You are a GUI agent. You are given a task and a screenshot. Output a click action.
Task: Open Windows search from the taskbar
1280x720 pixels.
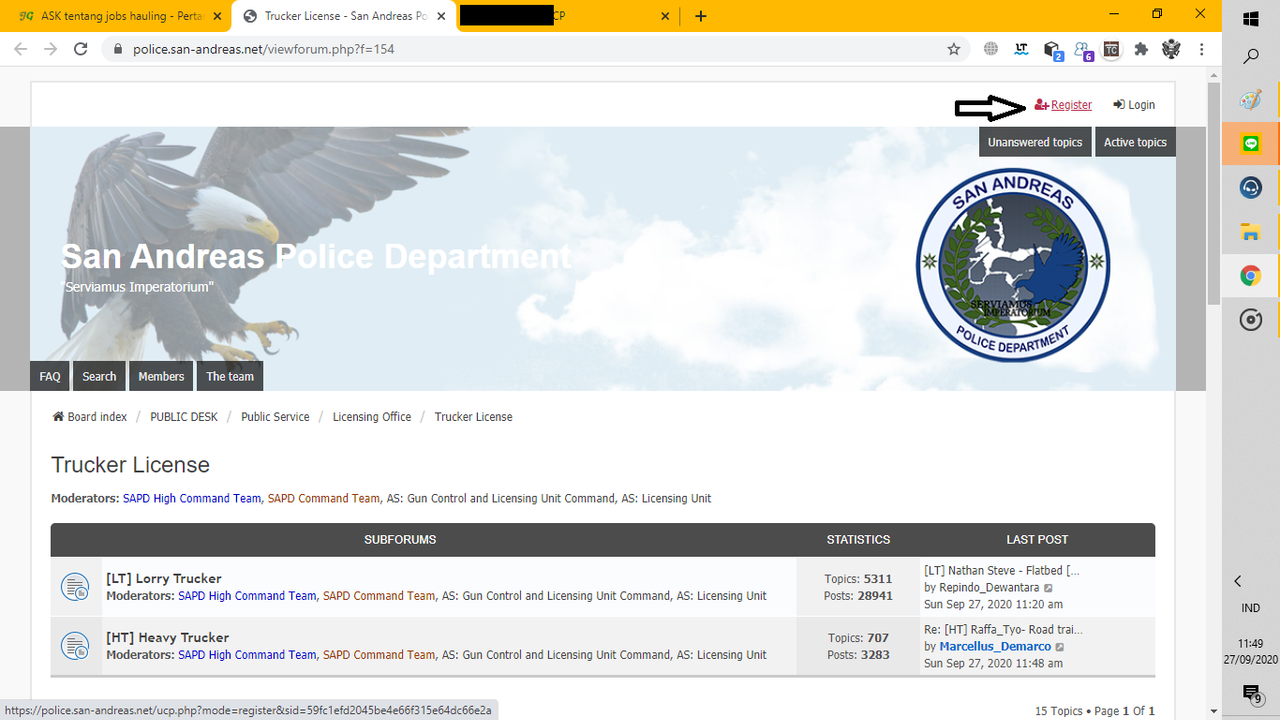pos(1250,57)
